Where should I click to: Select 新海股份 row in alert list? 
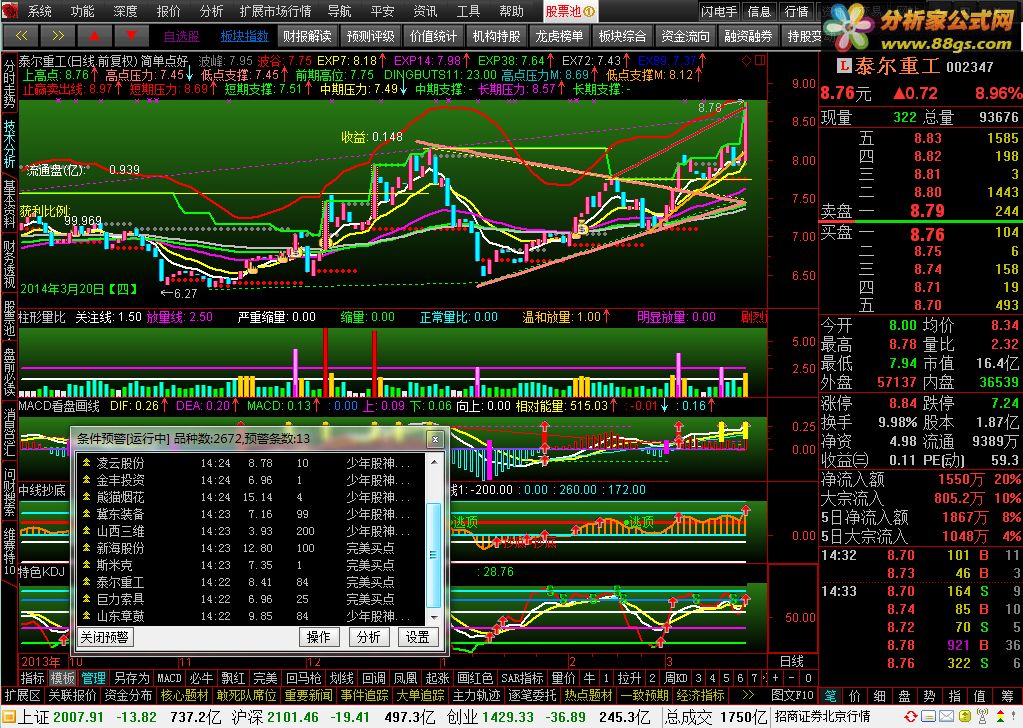(253, 548)
